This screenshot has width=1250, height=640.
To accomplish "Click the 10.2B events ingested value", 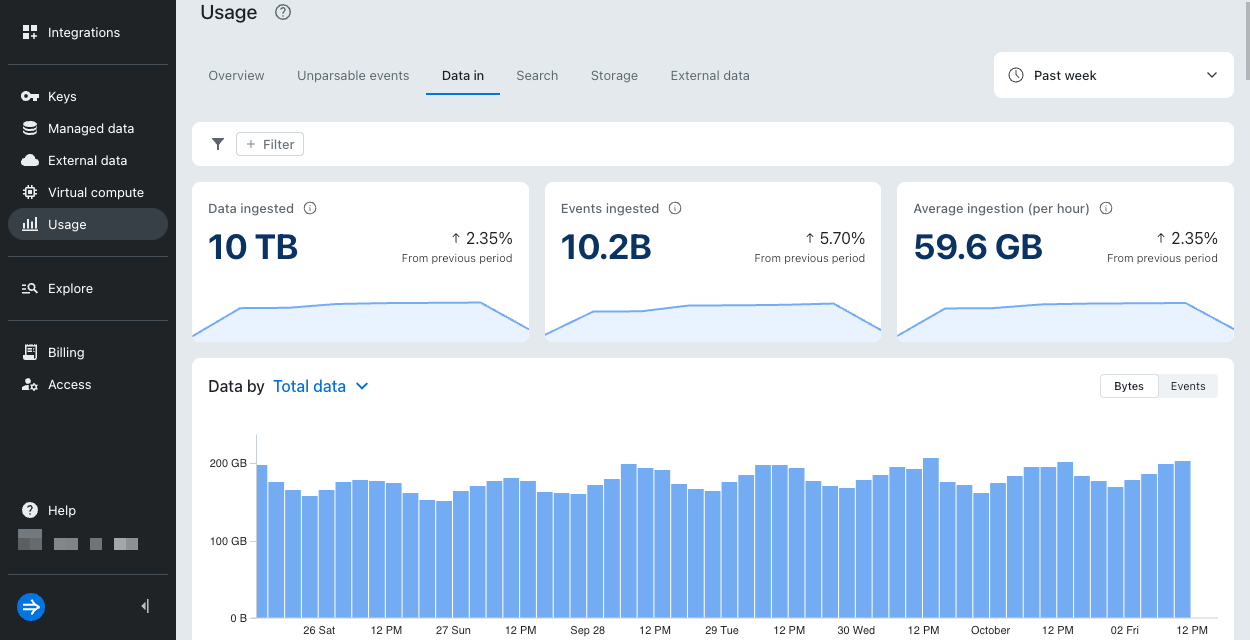I will [606, 246].
